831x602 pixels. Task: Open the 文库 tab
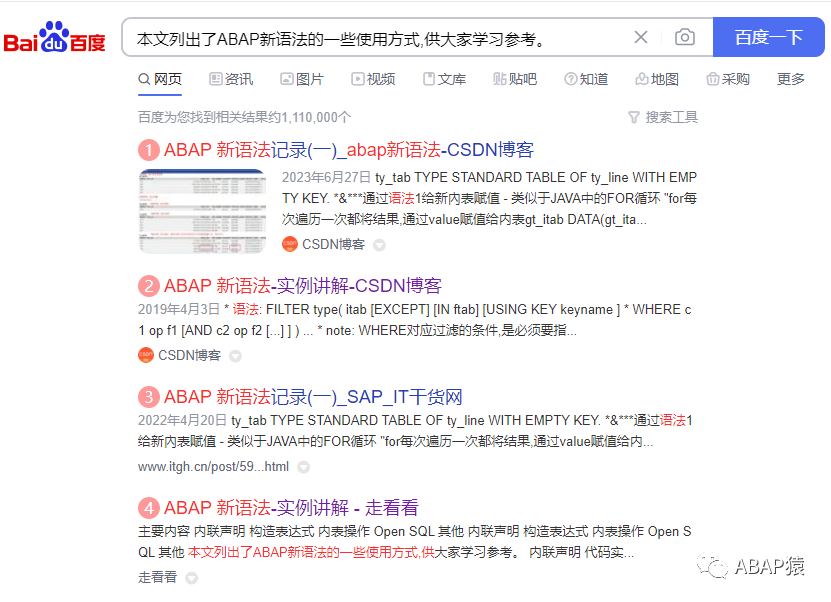point(444,79)
